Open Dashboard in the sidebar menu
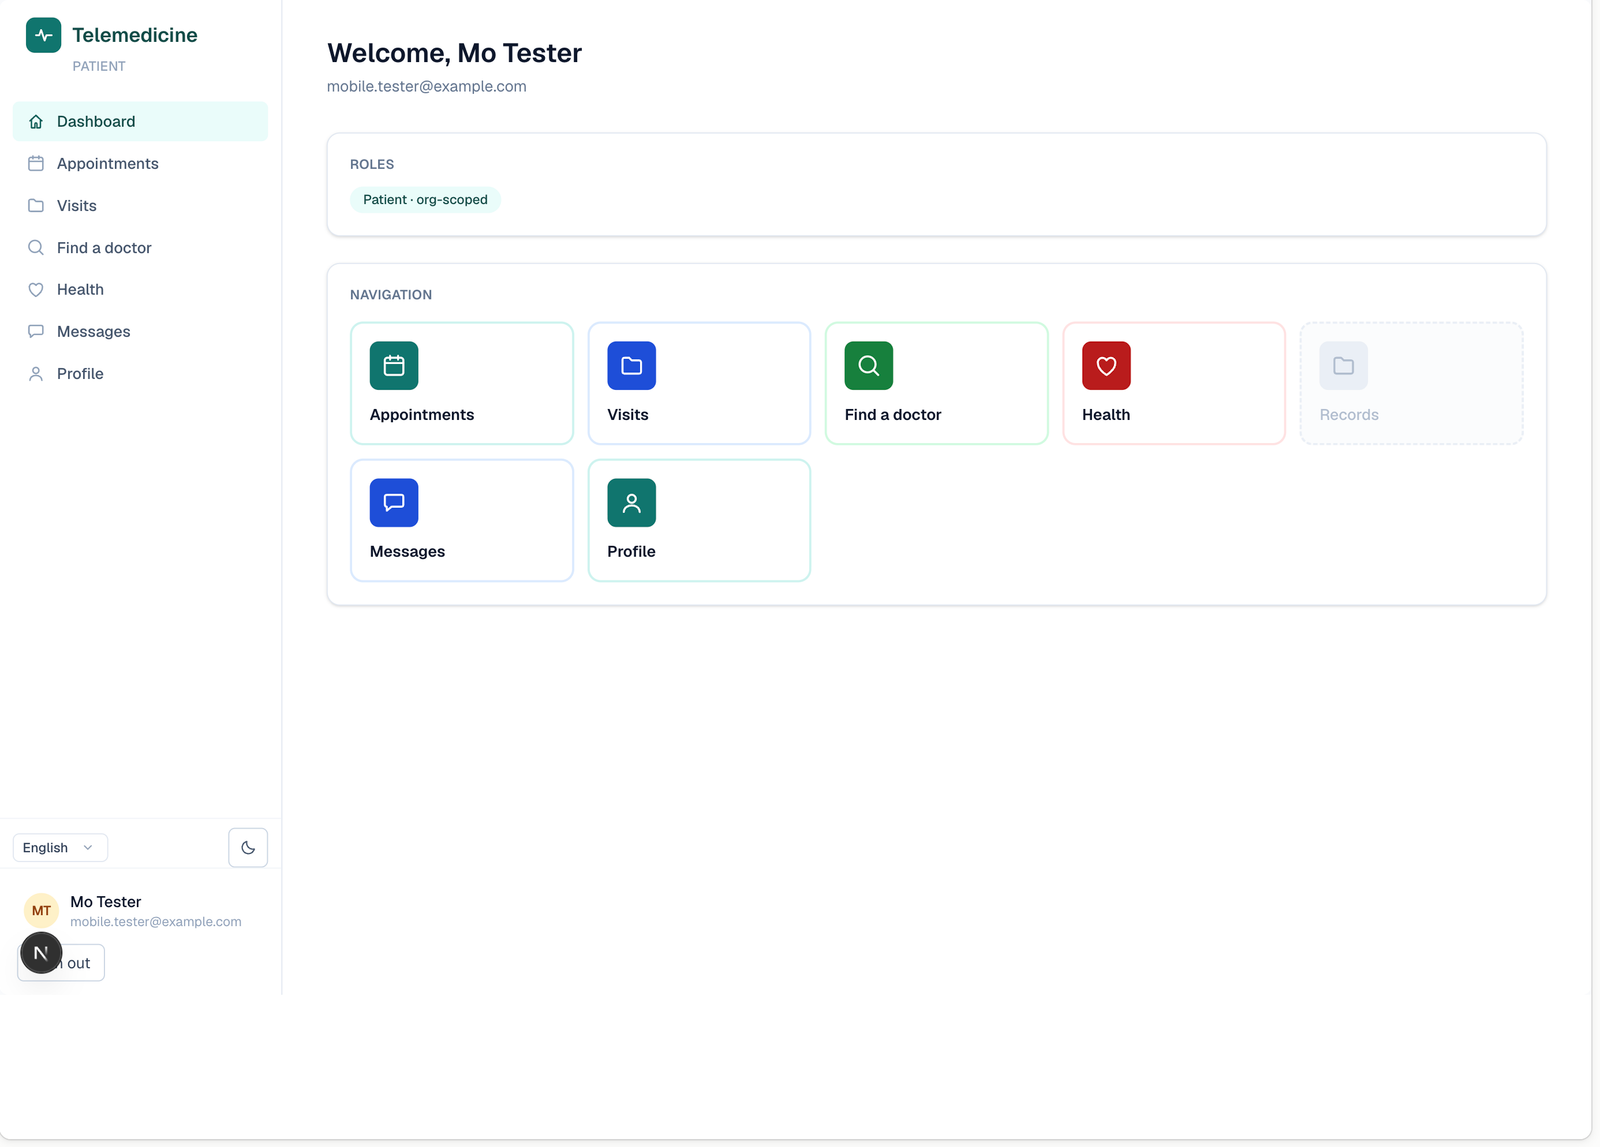 140,121
